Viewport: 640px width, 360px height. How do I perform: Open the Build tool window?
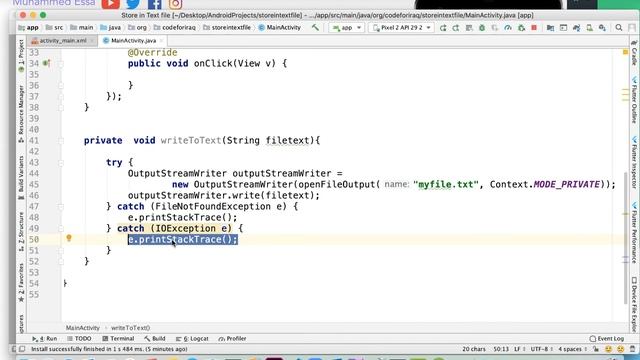coord(155,338)
